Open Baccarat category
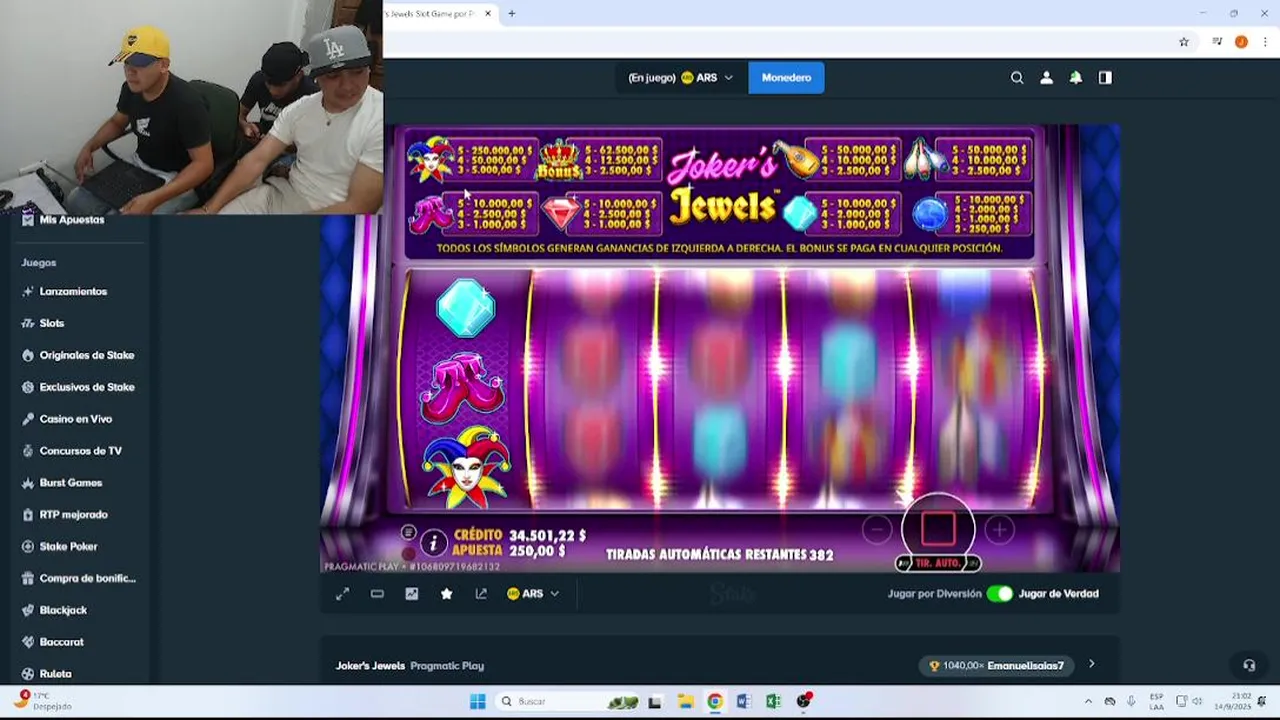This screenshot has width=1280, height=720. coord(62,643)
